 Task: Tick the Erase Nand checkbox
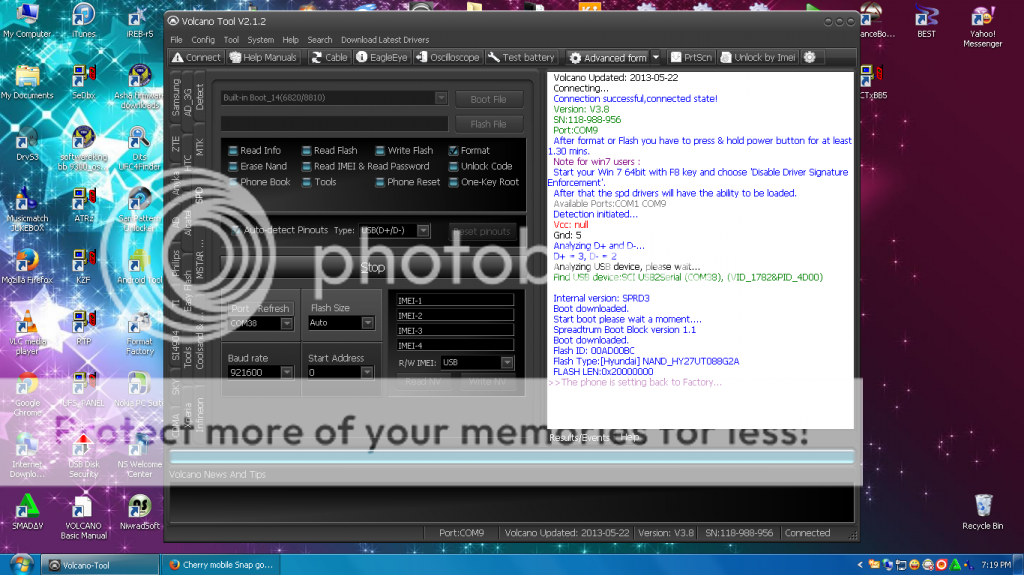233,166
